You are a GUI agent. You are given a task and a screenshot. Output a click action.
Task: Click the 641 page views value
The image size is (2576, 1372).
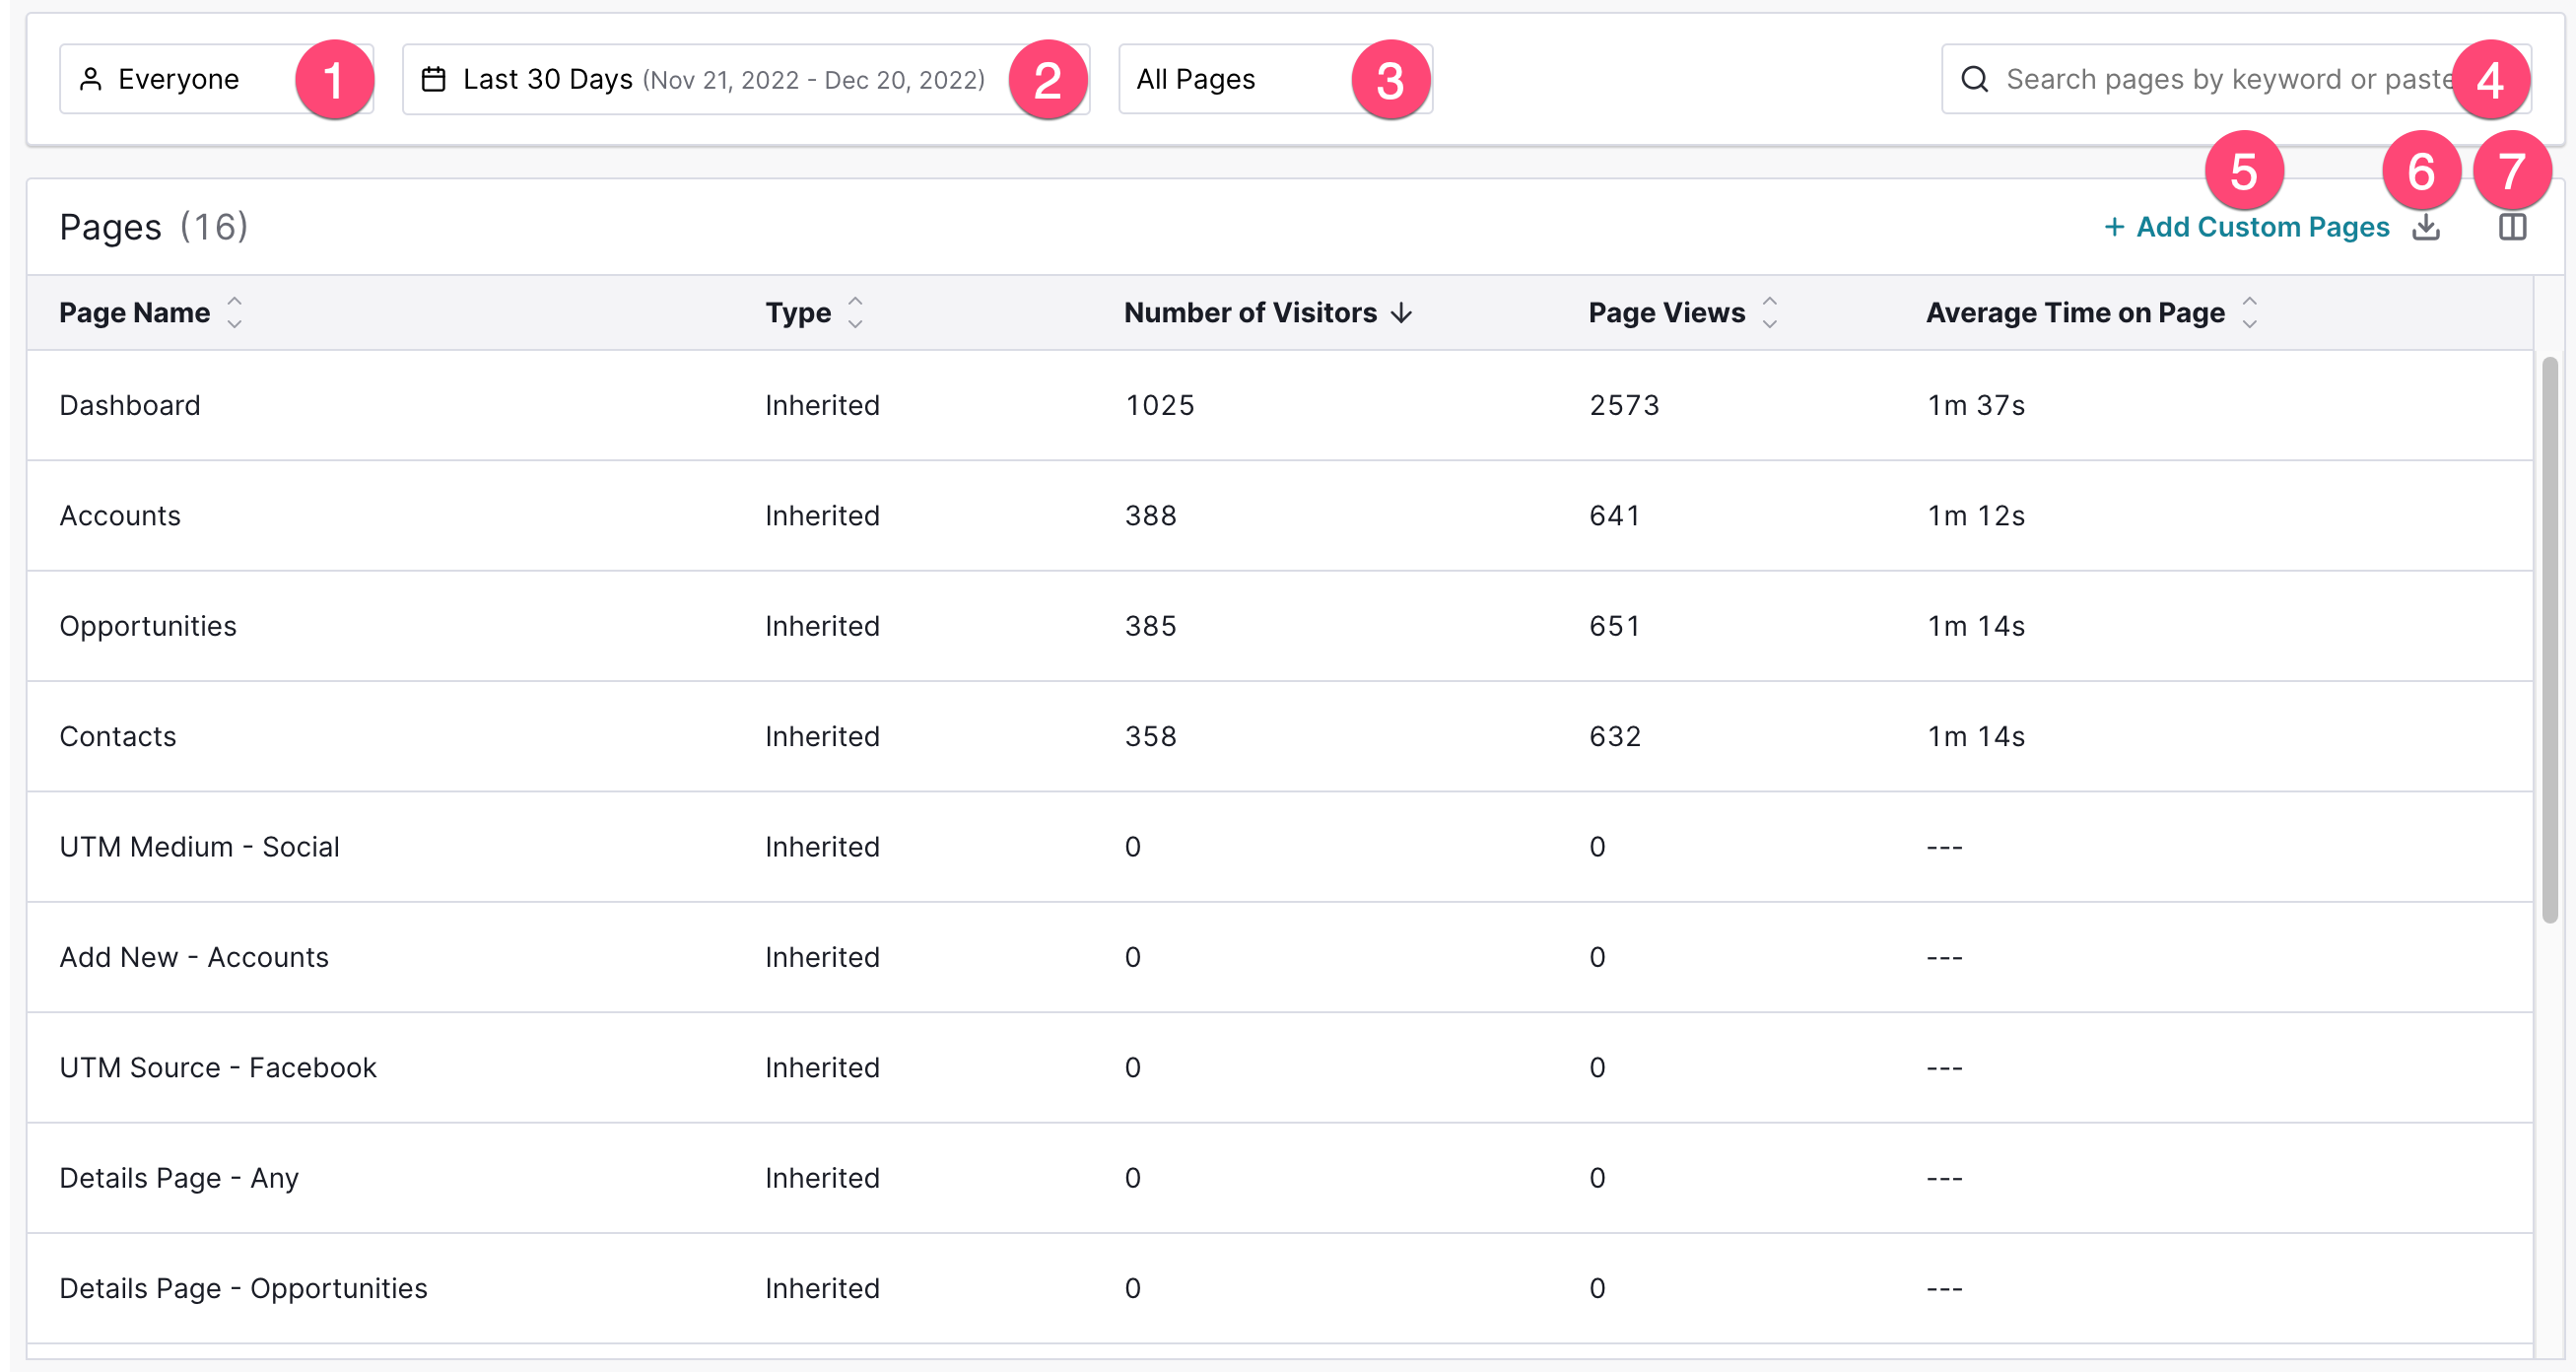point(1614,516)
